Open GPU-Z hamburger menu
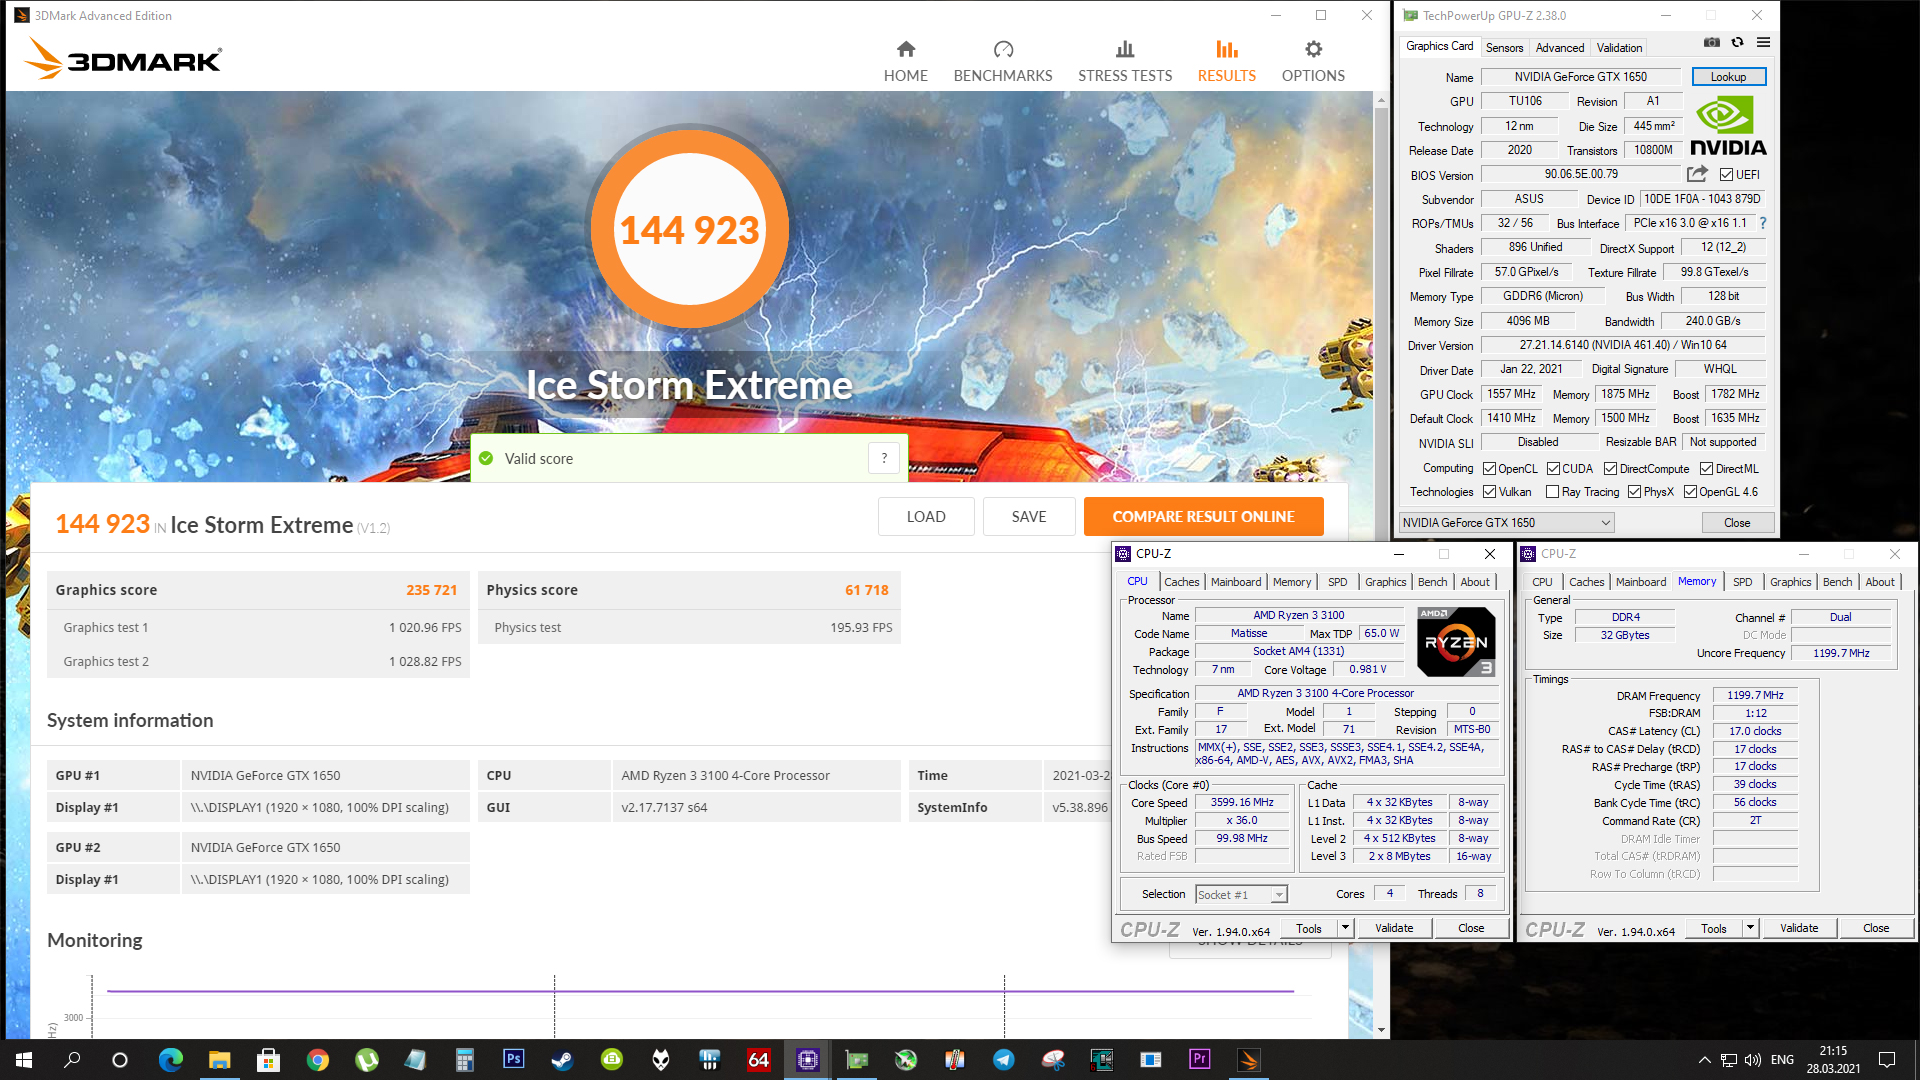1920x1080 pixels. click(1763, 42)
